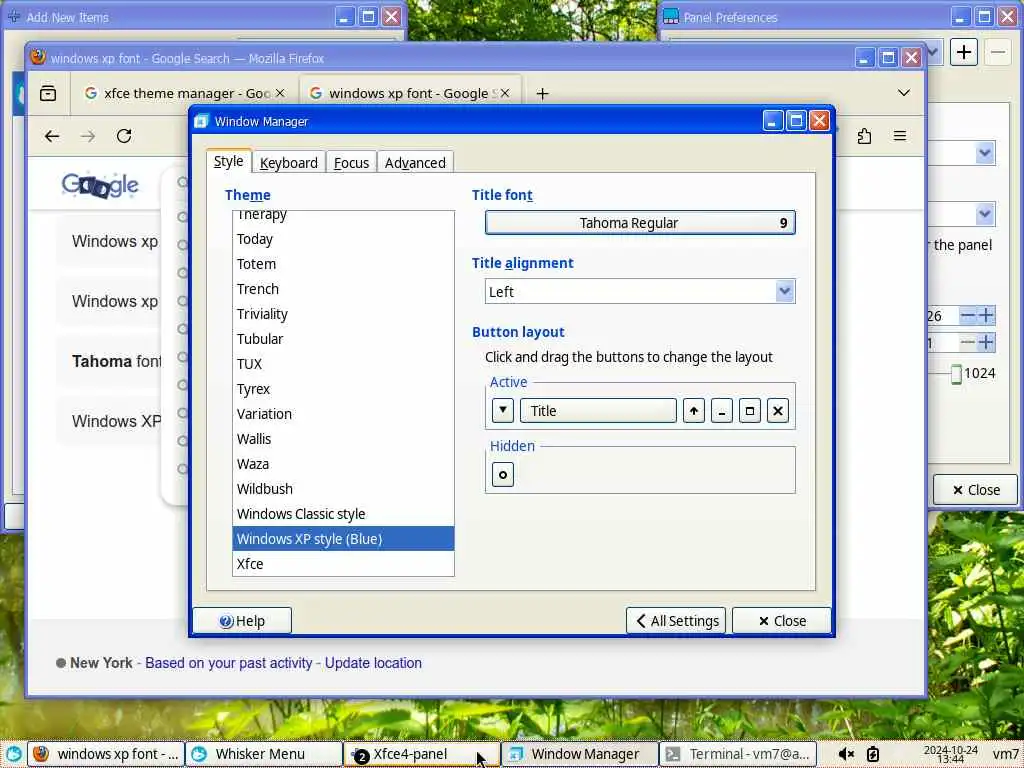Close the xfce theme manager tab
The width and height of the screenshot is (1024, 768).
[x=280, y=93]
